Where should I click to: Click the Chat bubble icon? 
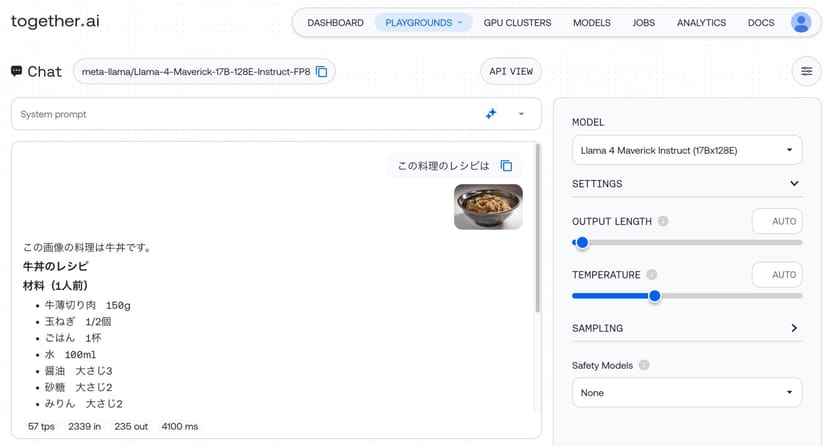point(17,71)
